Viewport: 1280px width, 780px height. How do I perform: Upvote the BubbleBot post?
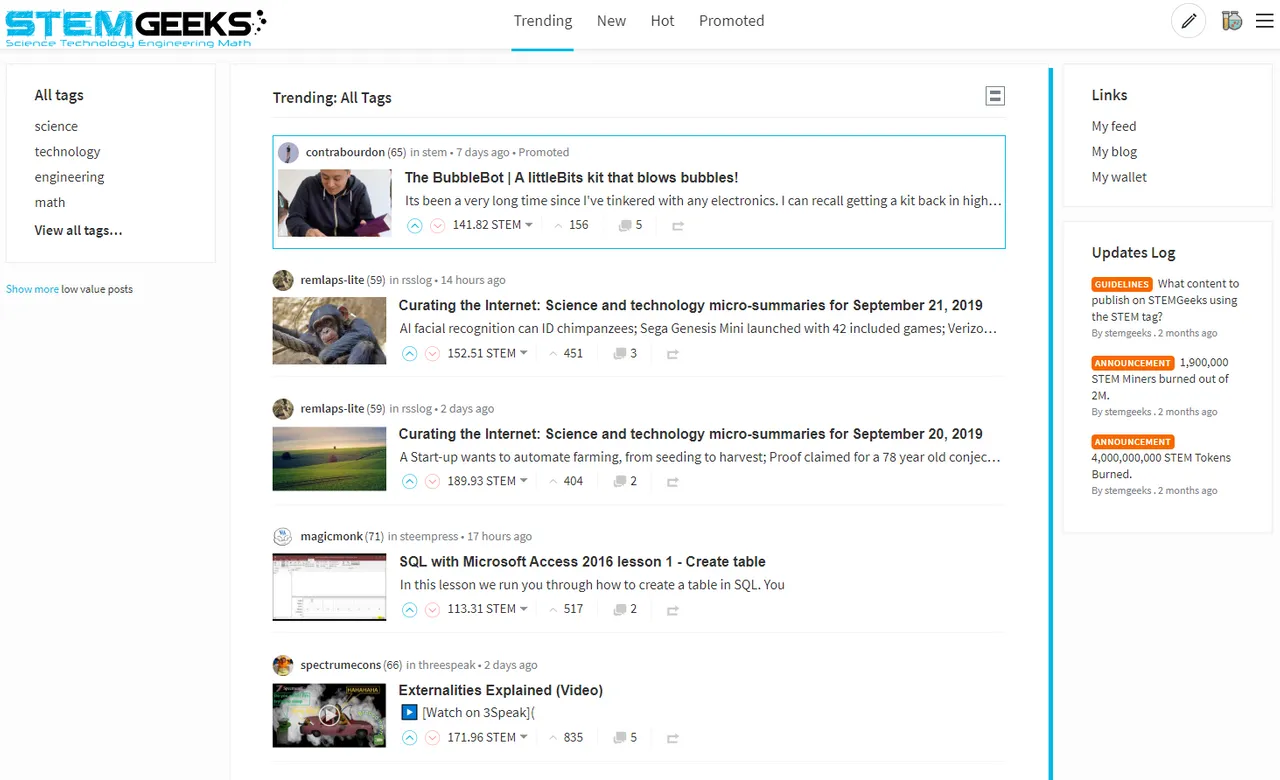coord(415,226)
